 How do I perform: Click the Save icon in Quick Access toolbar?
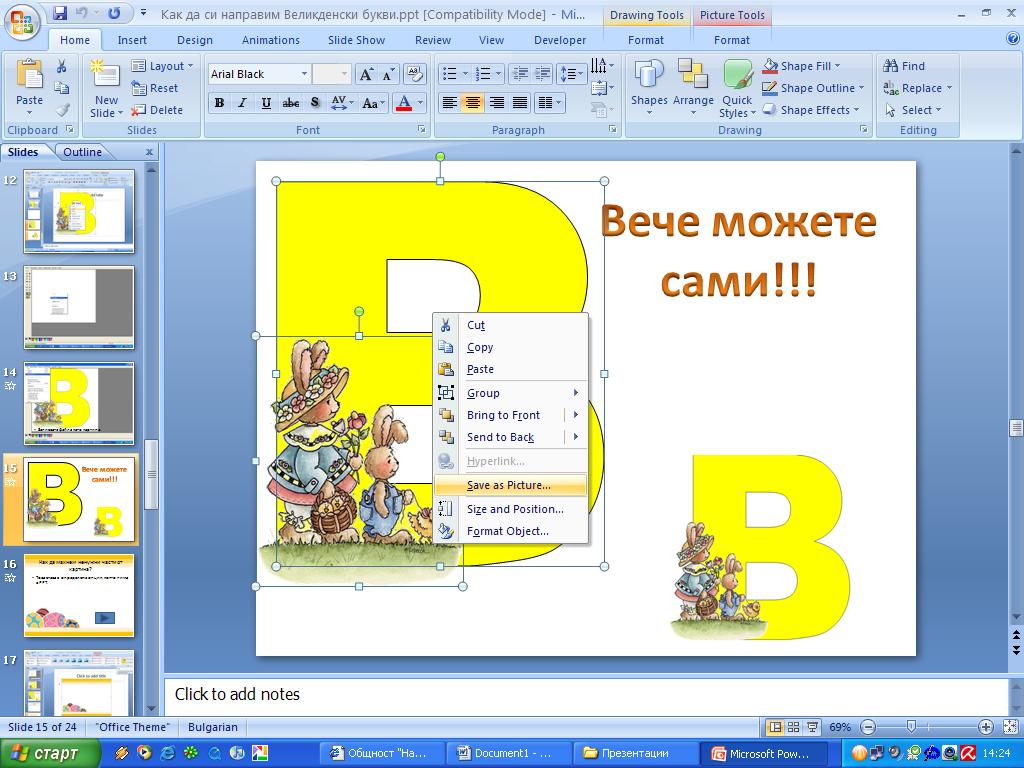click(60, 13)
